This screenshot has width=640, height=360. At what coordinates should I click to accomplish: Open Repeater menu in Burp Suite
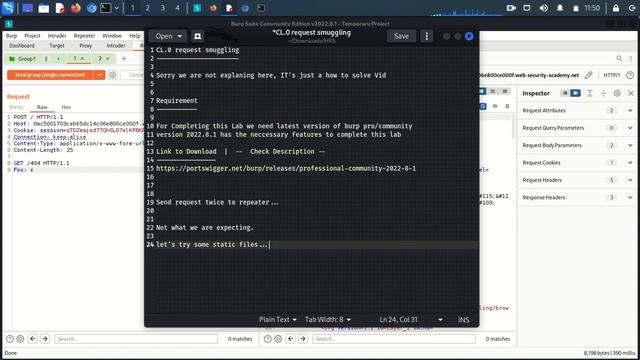click(x=84, y=36)
